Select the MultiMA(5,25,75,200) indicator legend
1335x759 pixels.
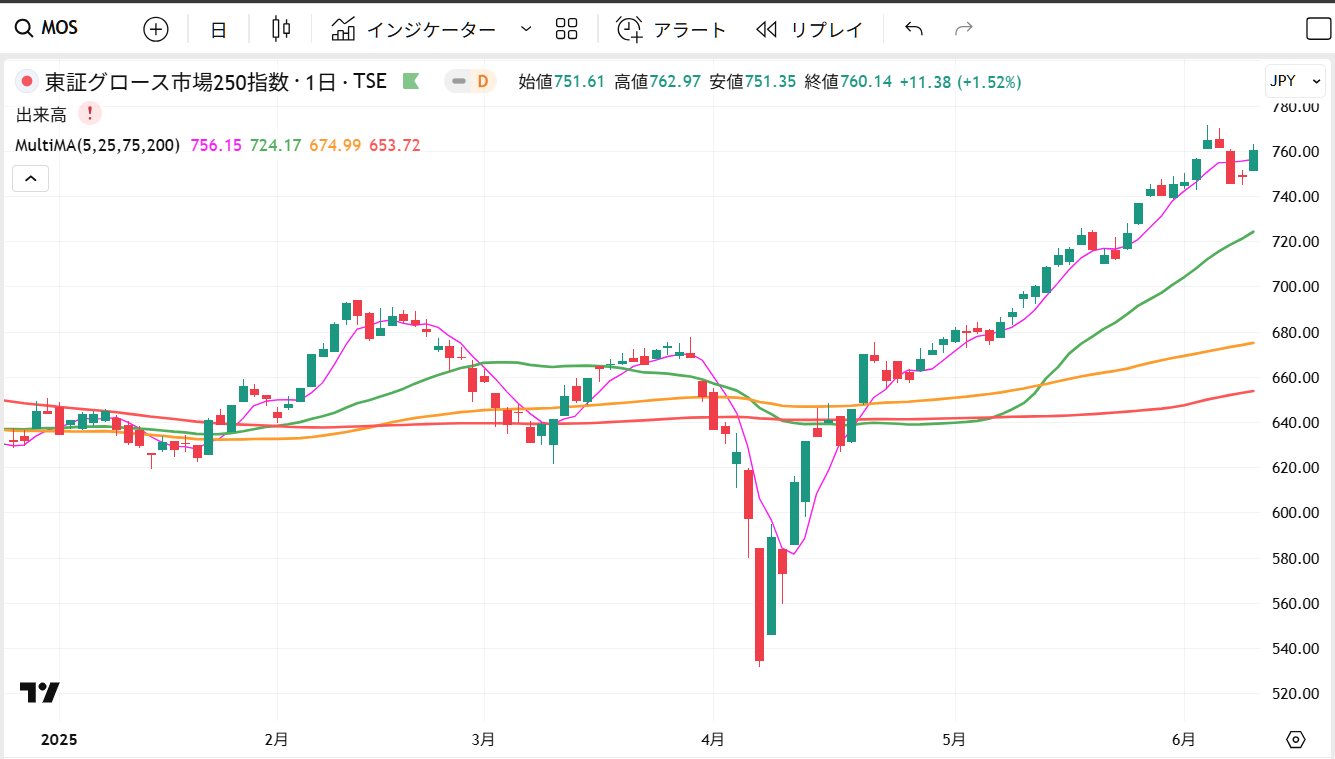tap(98, 145)
